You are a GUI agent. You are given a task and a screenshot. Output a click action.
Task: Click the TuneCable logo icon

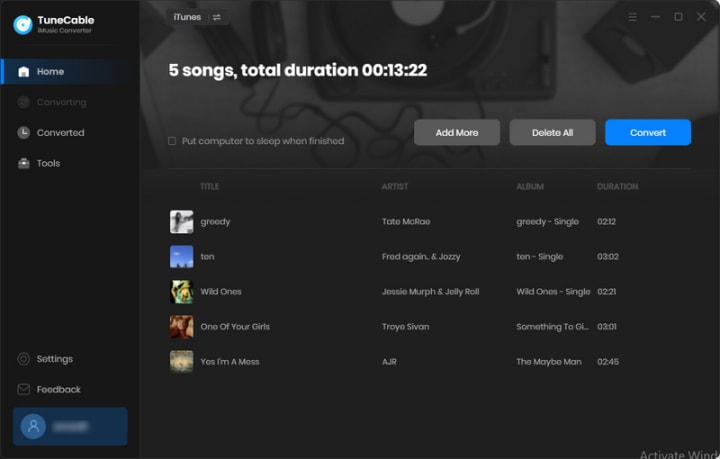22,25
